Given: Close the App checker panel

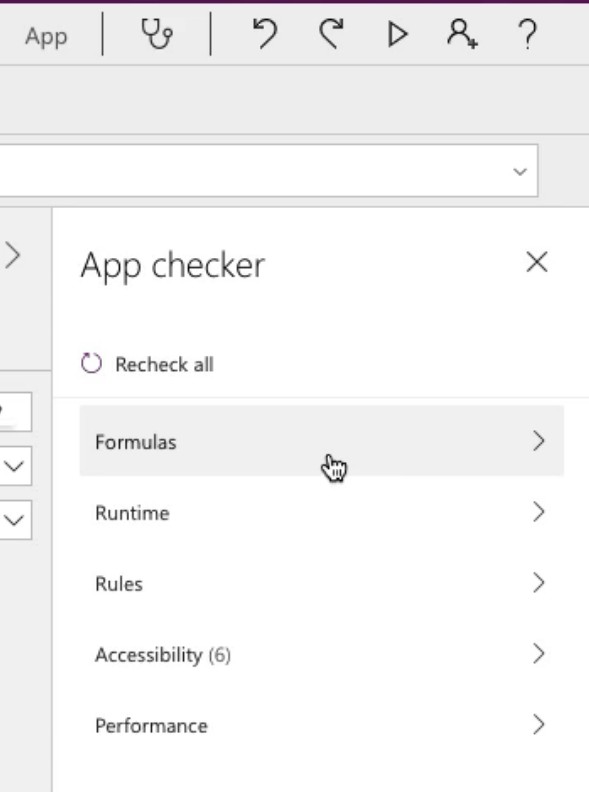Looking at the screenshot, I should (536, 262).
